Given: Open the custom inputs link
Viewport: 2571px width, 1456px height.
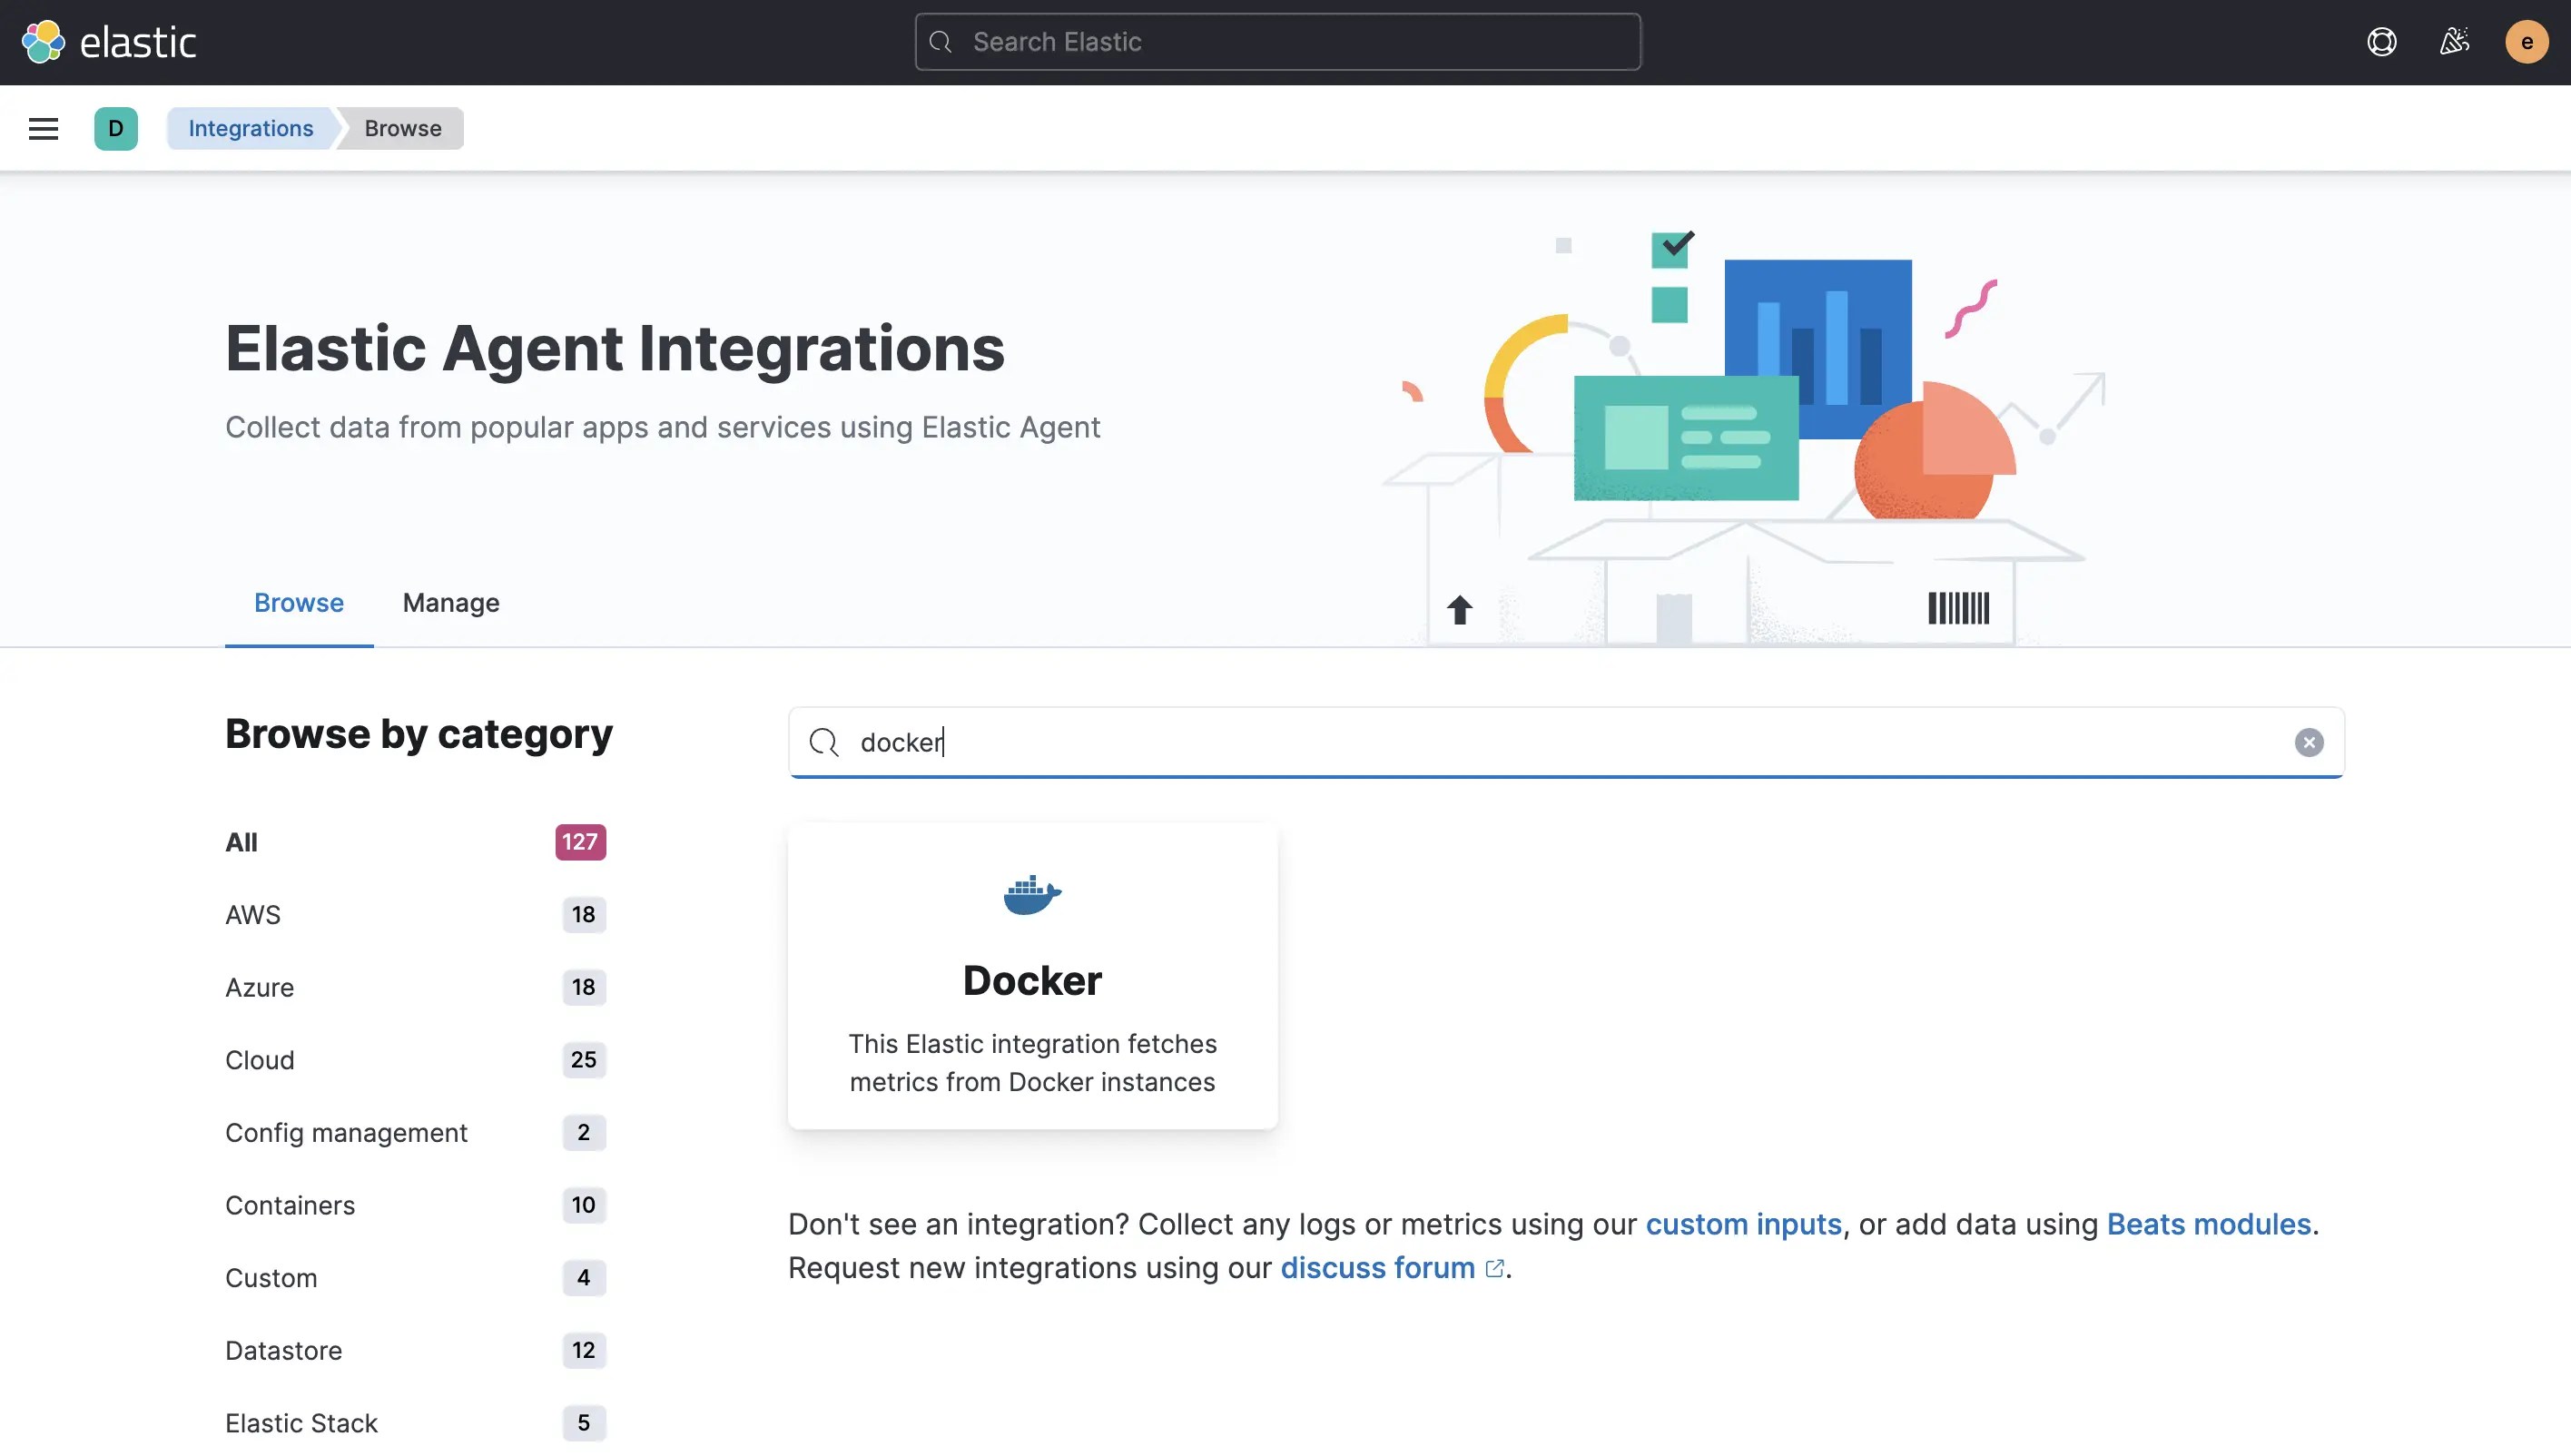Looking at the screenshot, I should (1743, 1223).
